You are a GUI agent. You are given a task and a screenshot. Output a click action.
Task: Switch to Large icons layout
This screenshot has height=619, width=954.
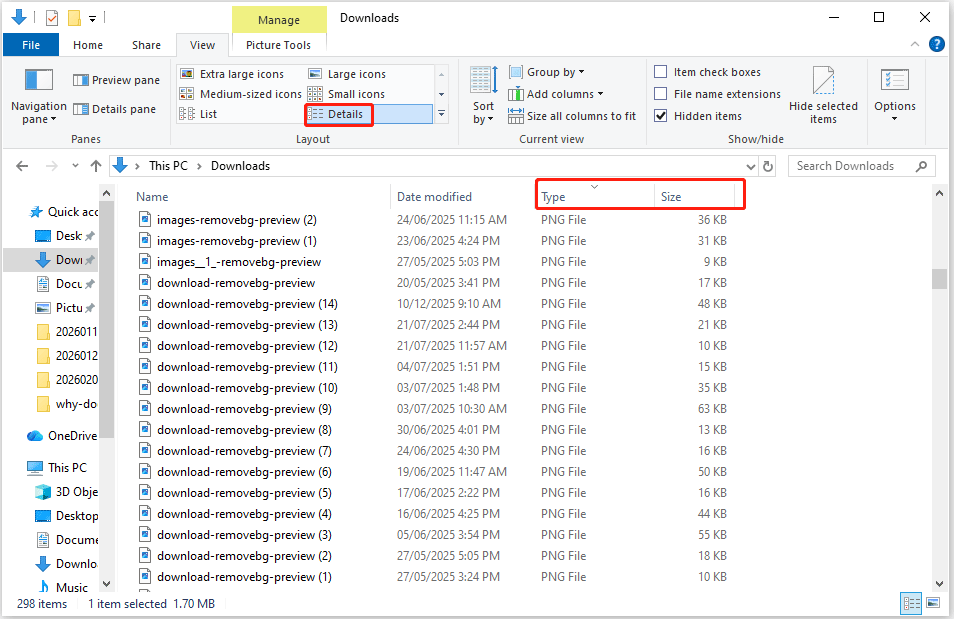tap(357, 73)
